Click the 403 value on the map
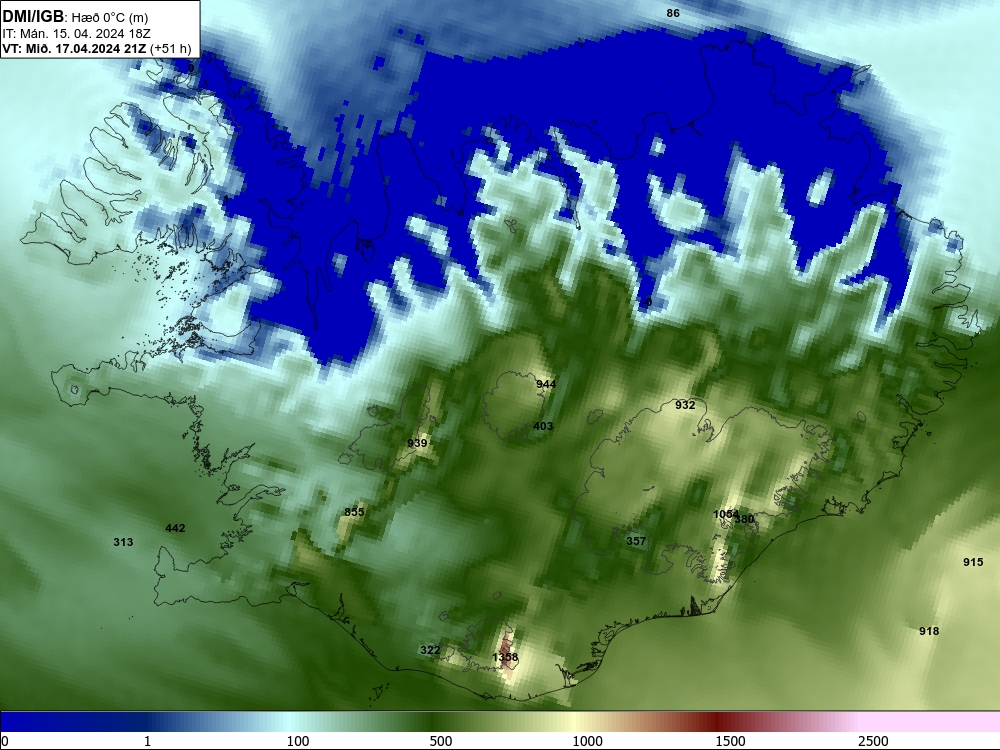Image resolution: width=1000 pixels, height=750 pixels. 543,426
